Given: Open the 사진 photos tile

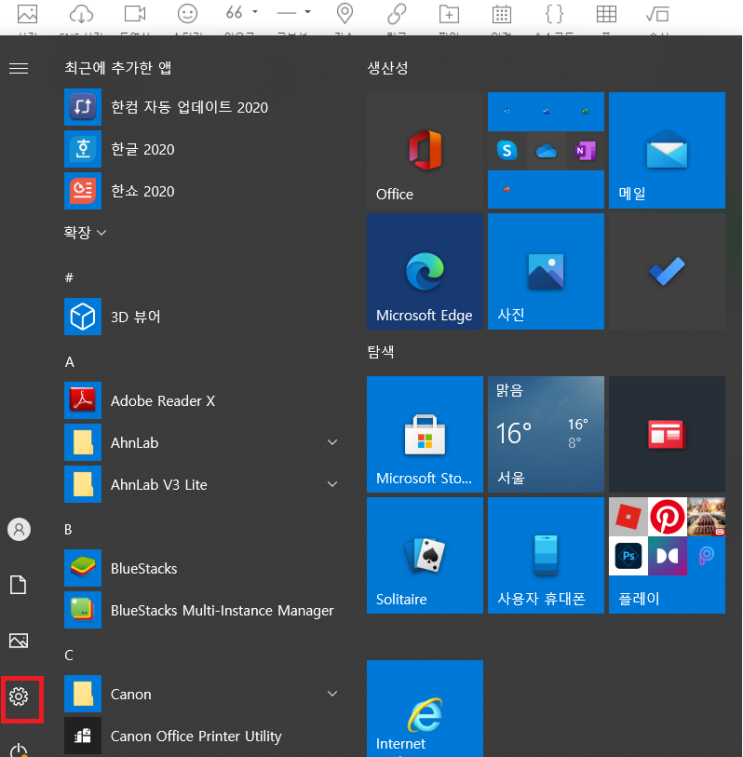Looking at the screenshot, I should [546, 271].
